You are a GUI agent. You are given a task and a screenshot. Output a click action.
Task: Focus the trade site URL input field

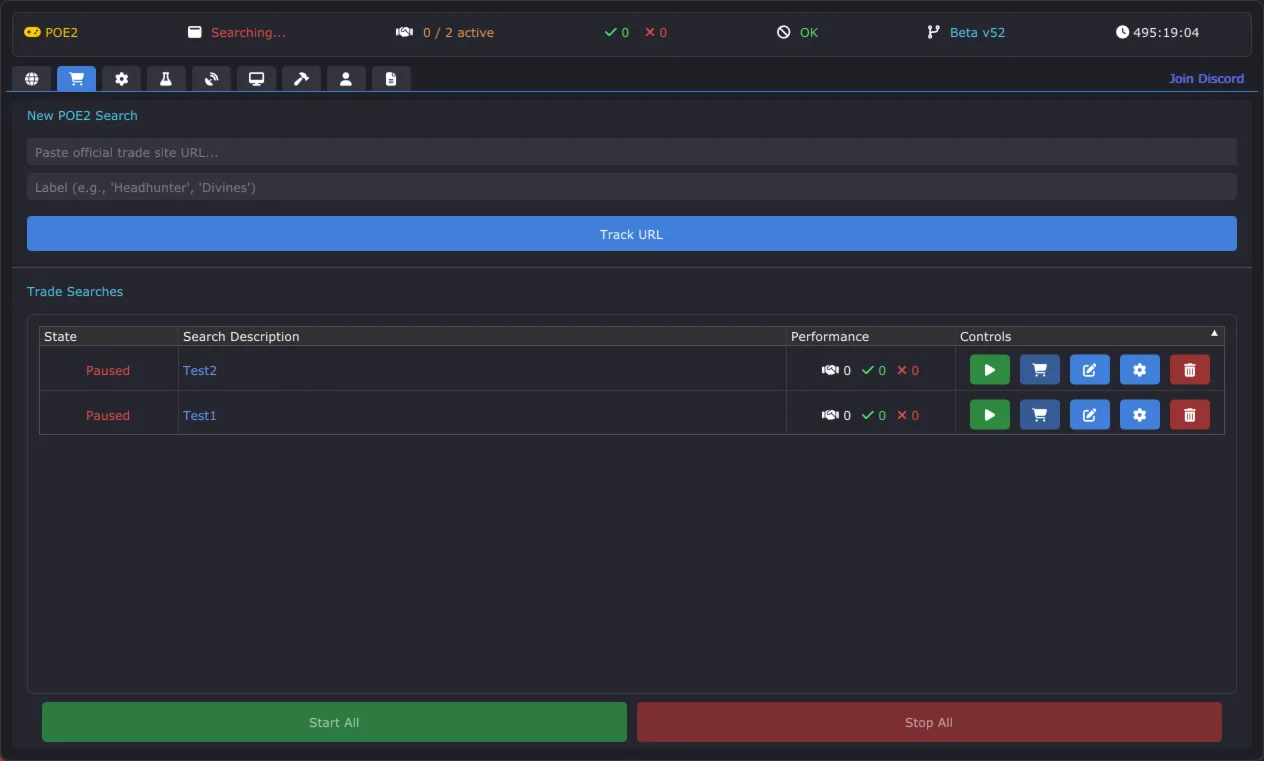tap(631, 152)
